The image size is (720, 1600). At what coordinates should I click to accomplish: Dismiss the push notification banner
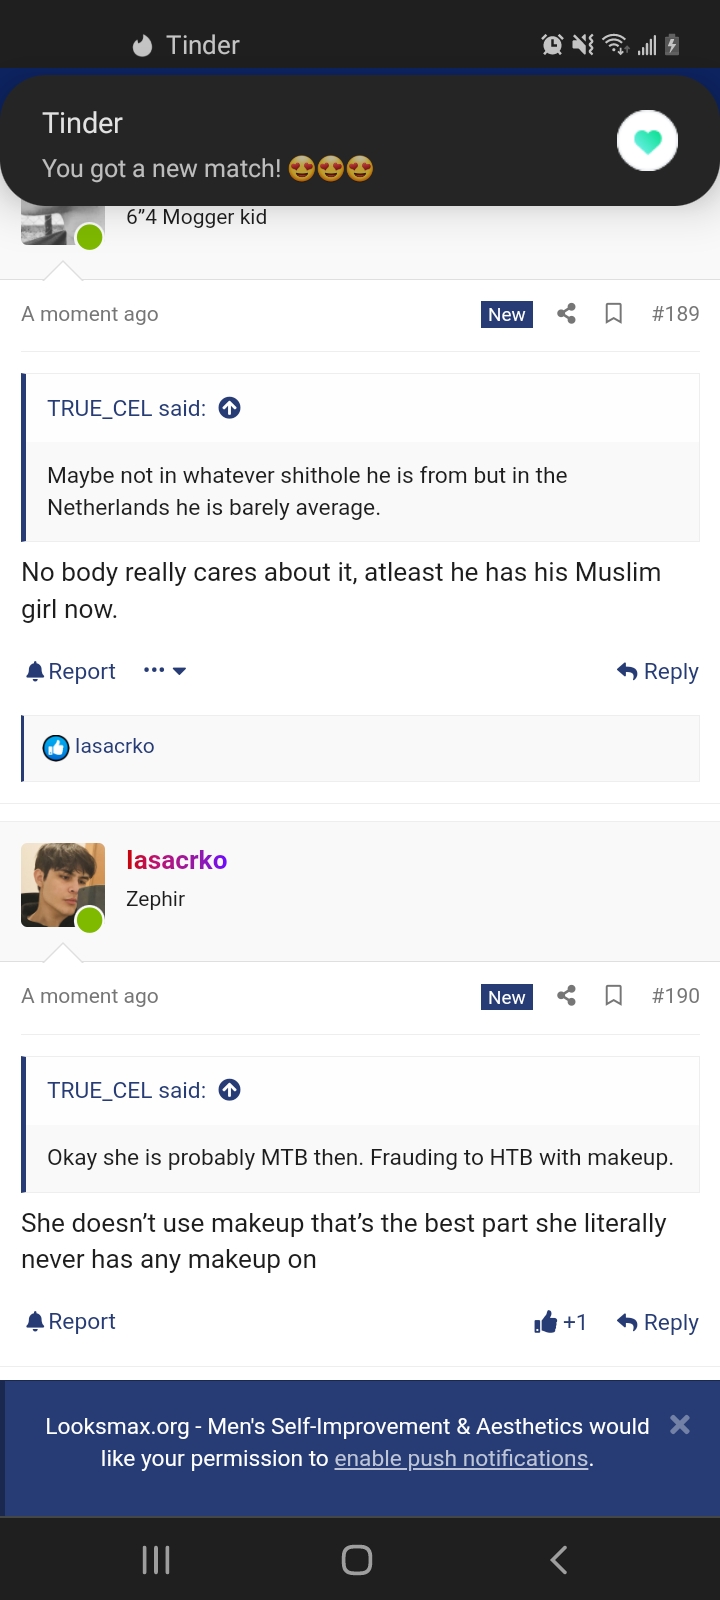click(680, 1425)
